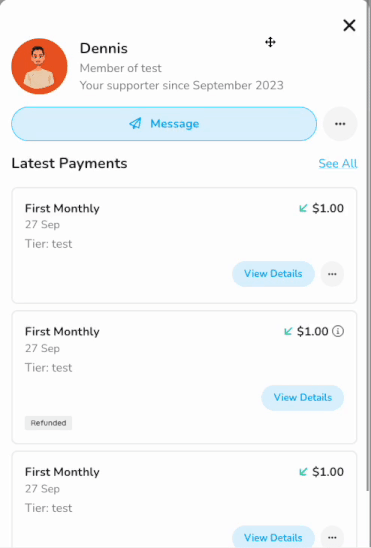Screen dimensions: 371x548
Task: Open three-dot menu on third payment
Action: click(332, 537)
